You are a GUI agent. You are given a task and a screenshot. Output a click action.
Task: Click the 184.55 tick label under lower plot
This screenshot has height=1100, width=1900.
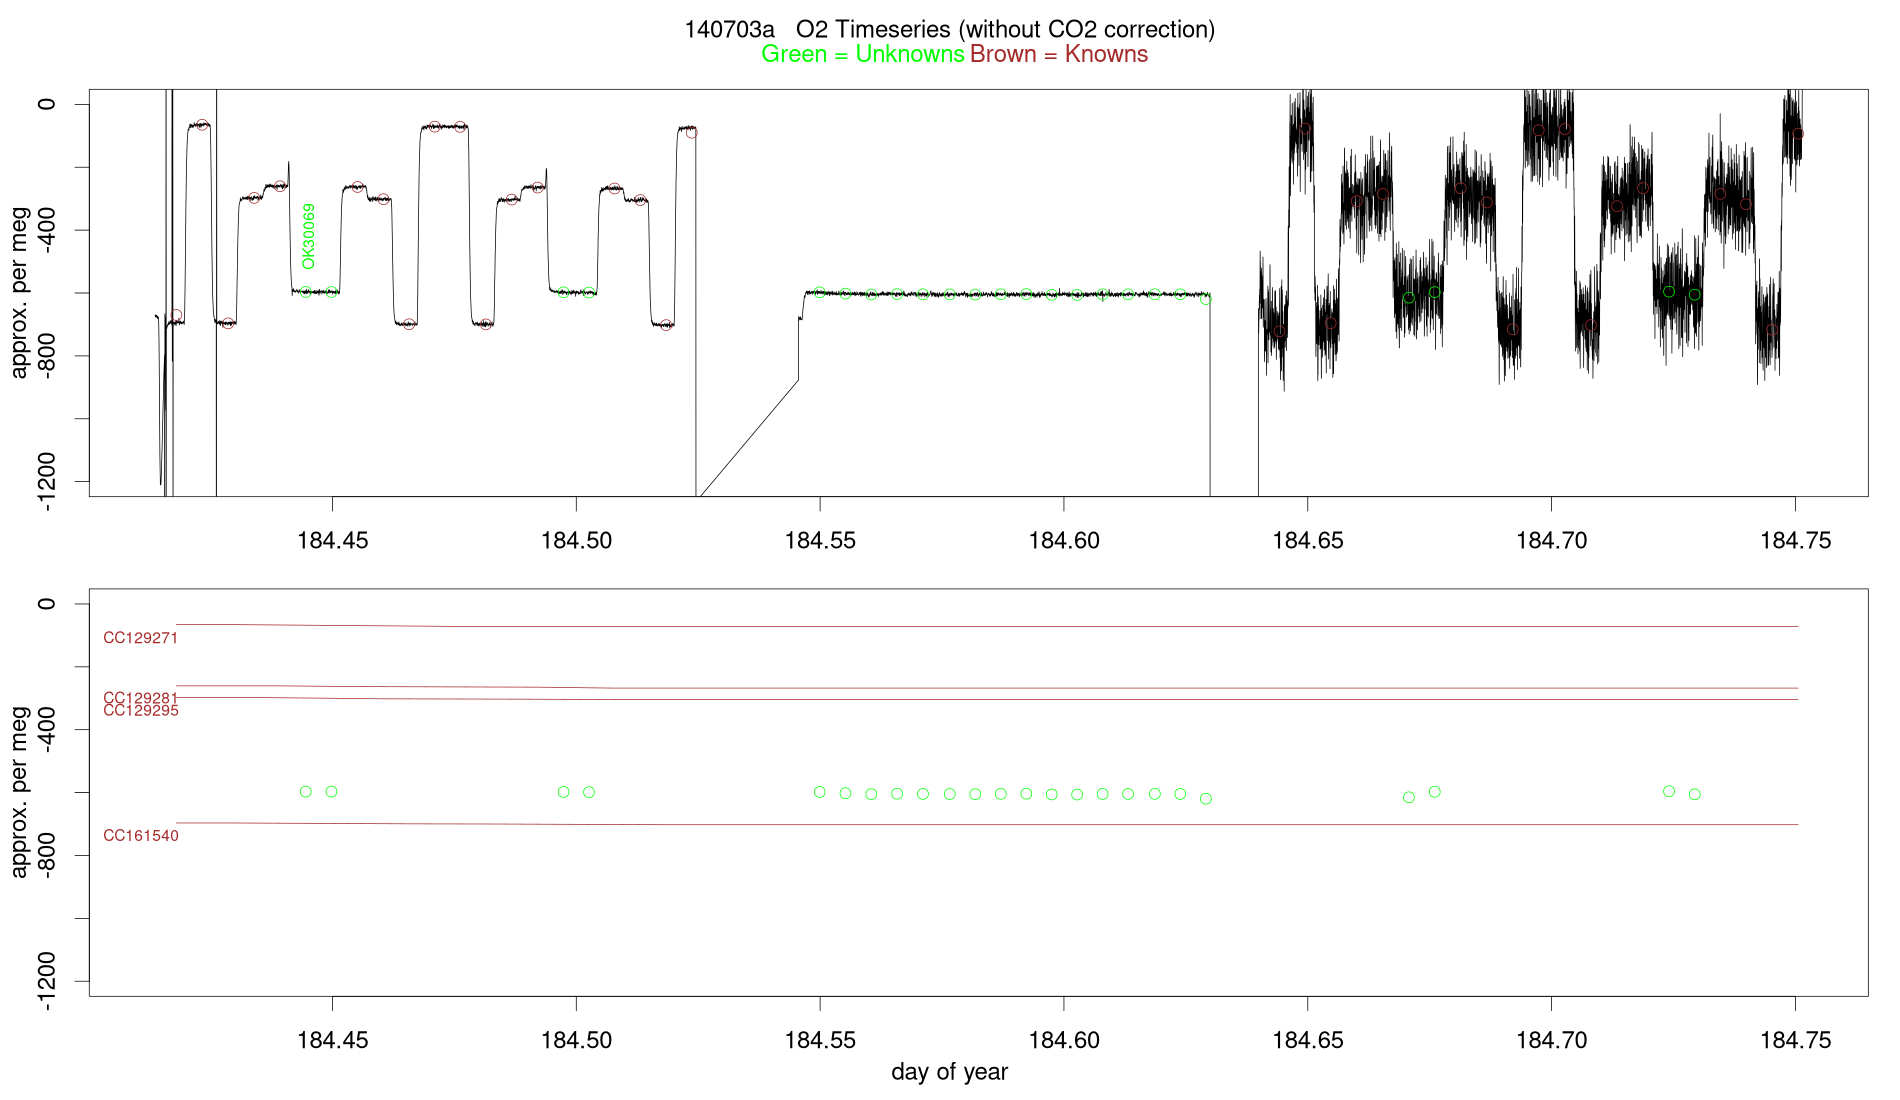coord(820,1041)
